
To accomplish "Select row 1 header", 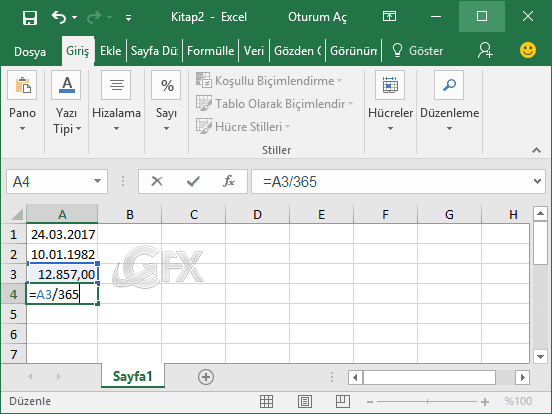I will click(13, 234).
